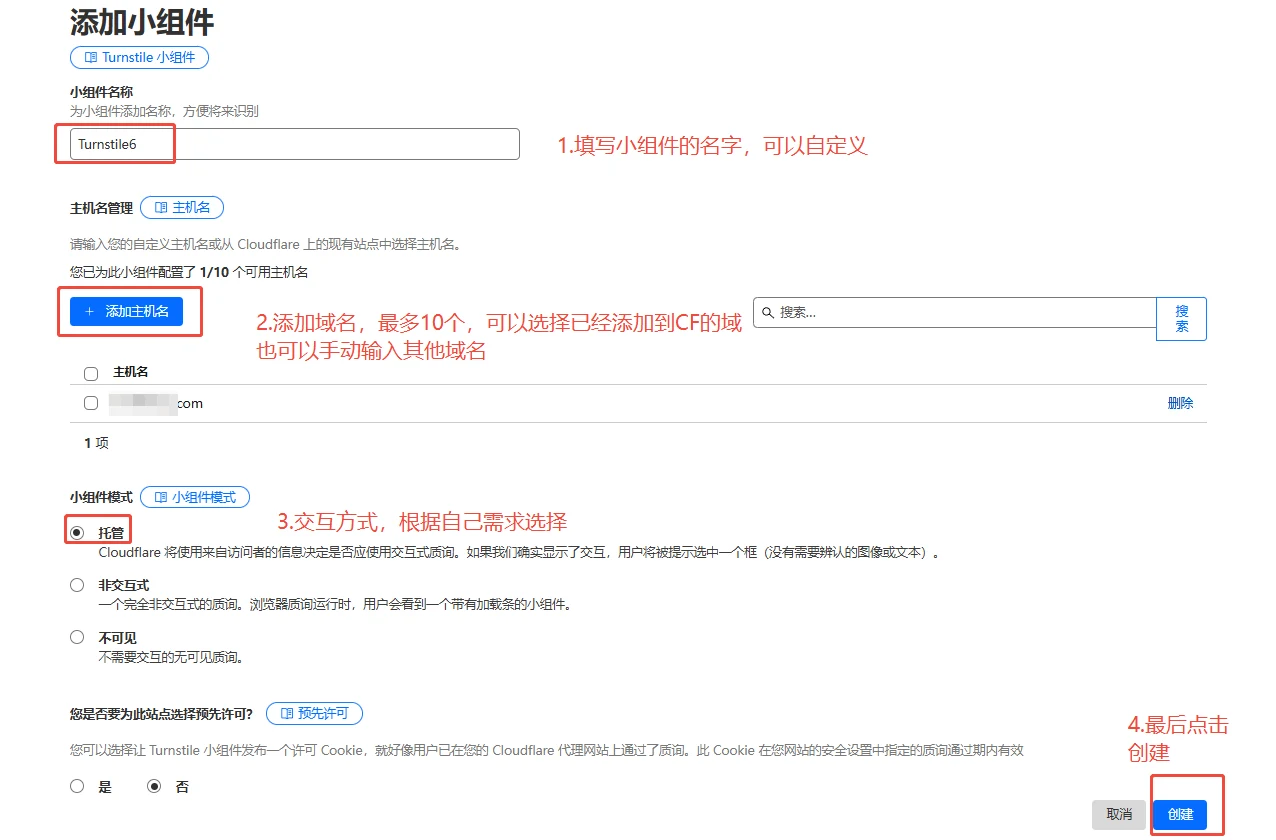This screenshot has height=840, width=1276.
Task: Focus the 小组件名称 input containing Turnstile6
Action: [295, 144]
